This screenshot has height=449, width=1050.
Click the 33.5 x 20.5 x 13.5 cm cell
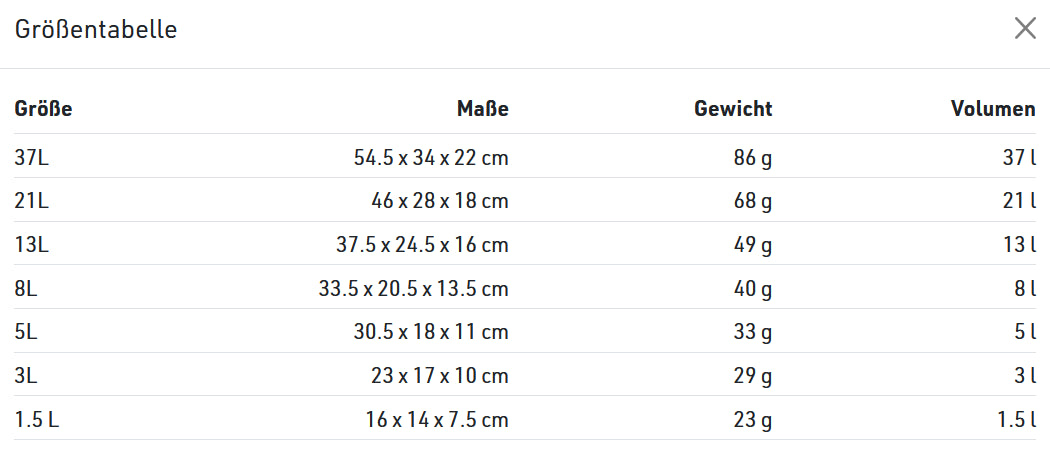pos(413,289)
